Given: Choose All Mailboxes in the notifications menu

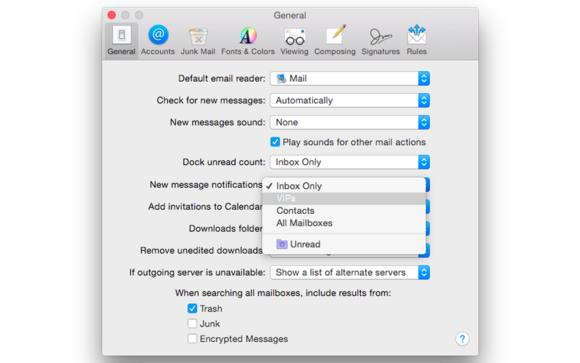Looking at the screenshot, I should click(344, 223).
